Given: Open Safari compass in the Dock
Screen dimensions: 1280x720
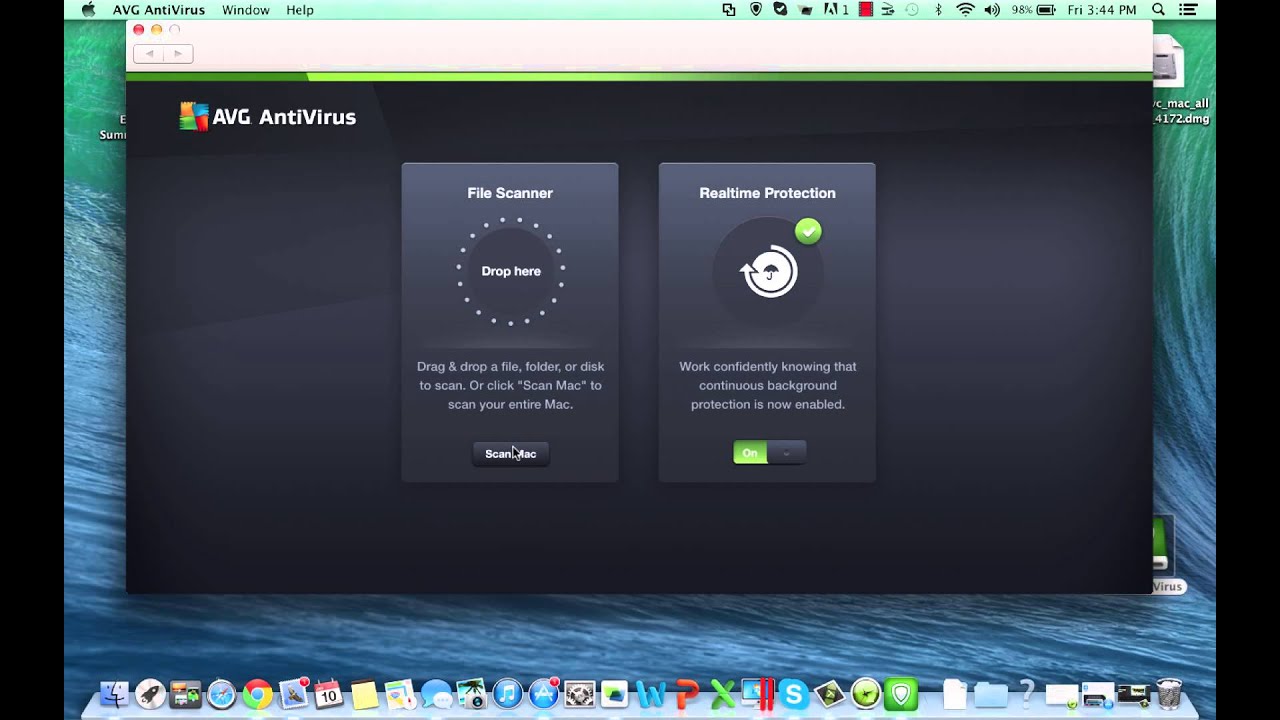Looking at the screenshot, I should pos(221,694).
